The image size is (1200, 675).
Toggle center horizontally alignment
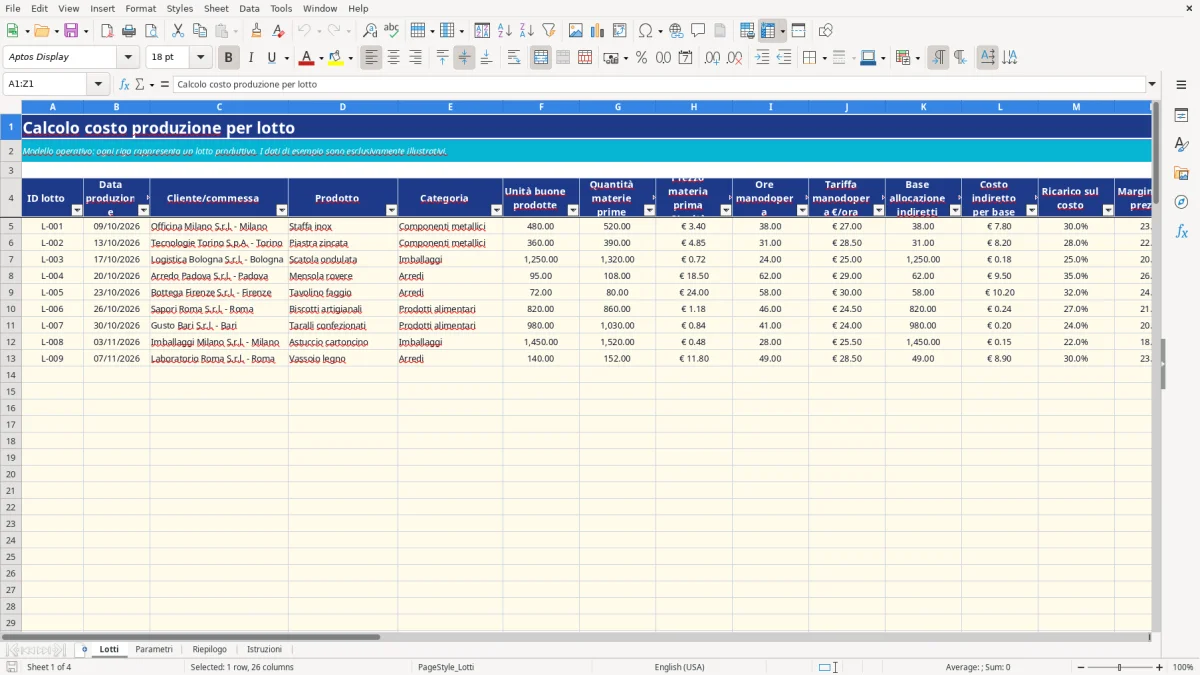[393, 58]
